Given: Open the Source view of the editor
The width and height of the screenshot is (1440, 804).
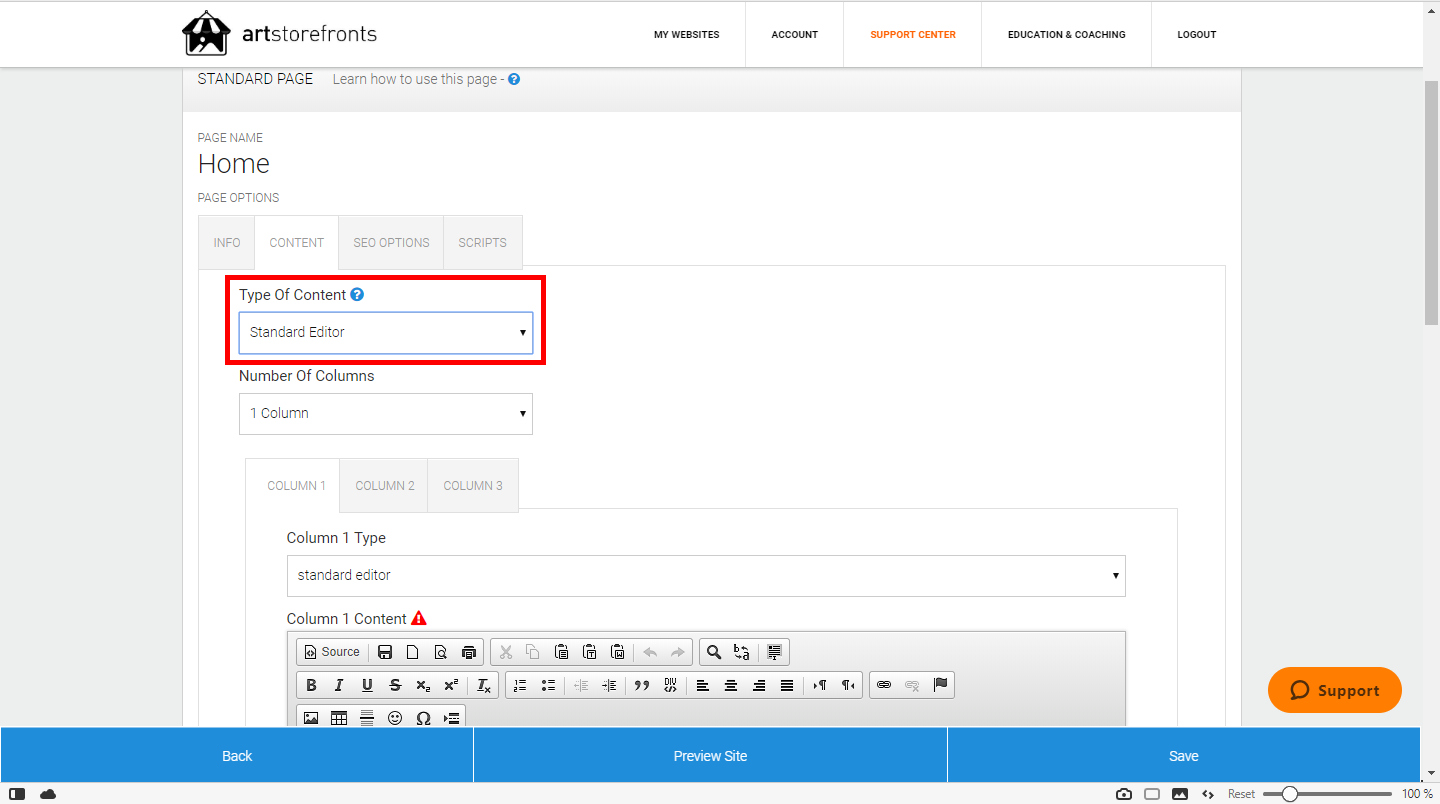Looking at the screenshot, I should [331, 651].
